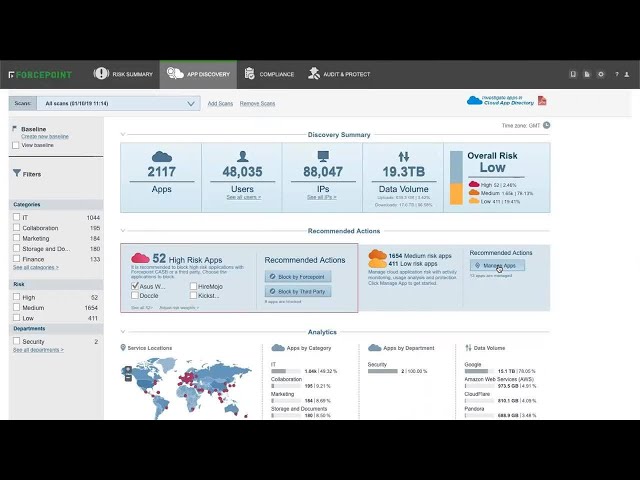
Task: Click the Apps cloud icon in summary
Action: click(162, 157)
